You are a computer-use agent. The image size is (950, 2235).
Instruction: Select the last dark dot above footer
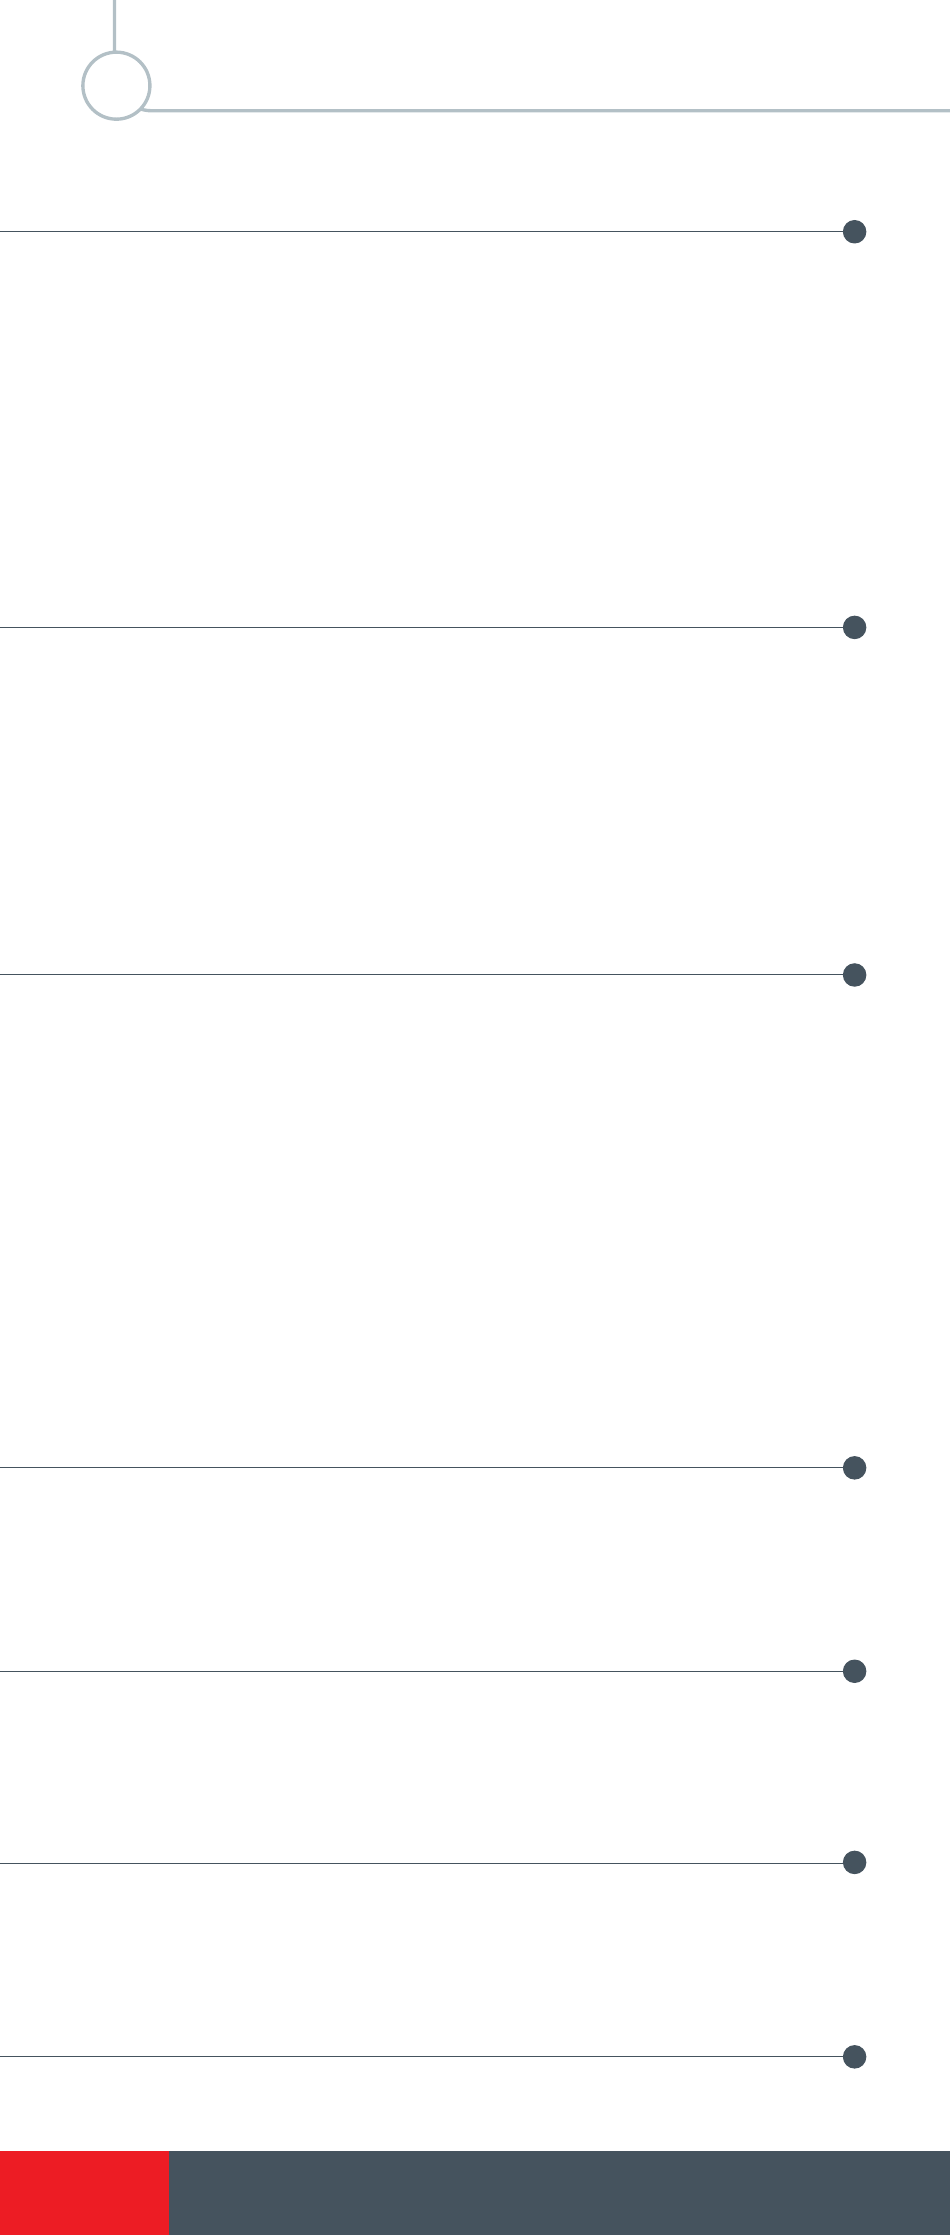(x=854, y=2056)
